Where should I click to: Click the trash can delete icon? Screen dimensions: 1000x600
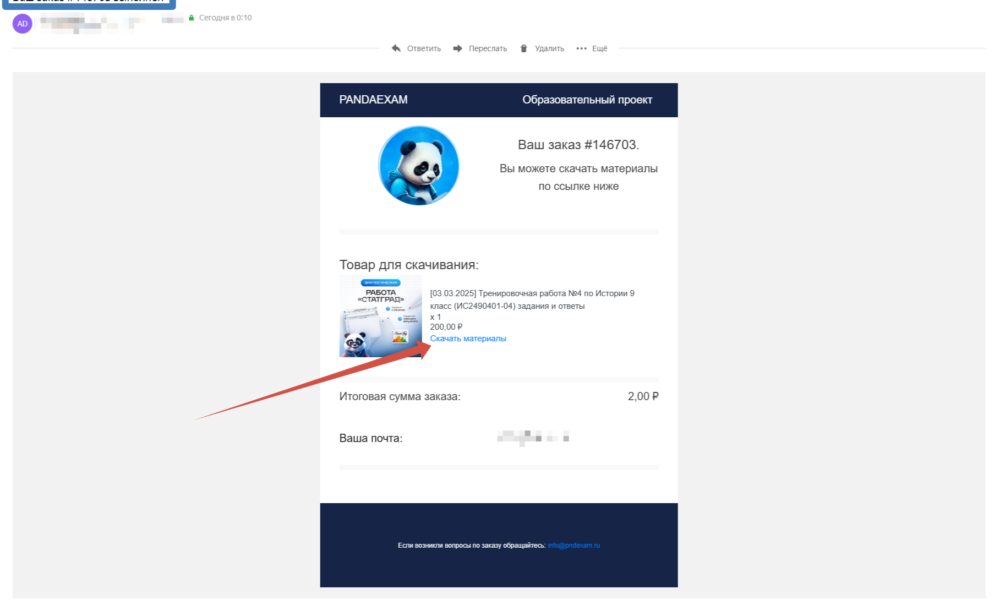point(523,48)
